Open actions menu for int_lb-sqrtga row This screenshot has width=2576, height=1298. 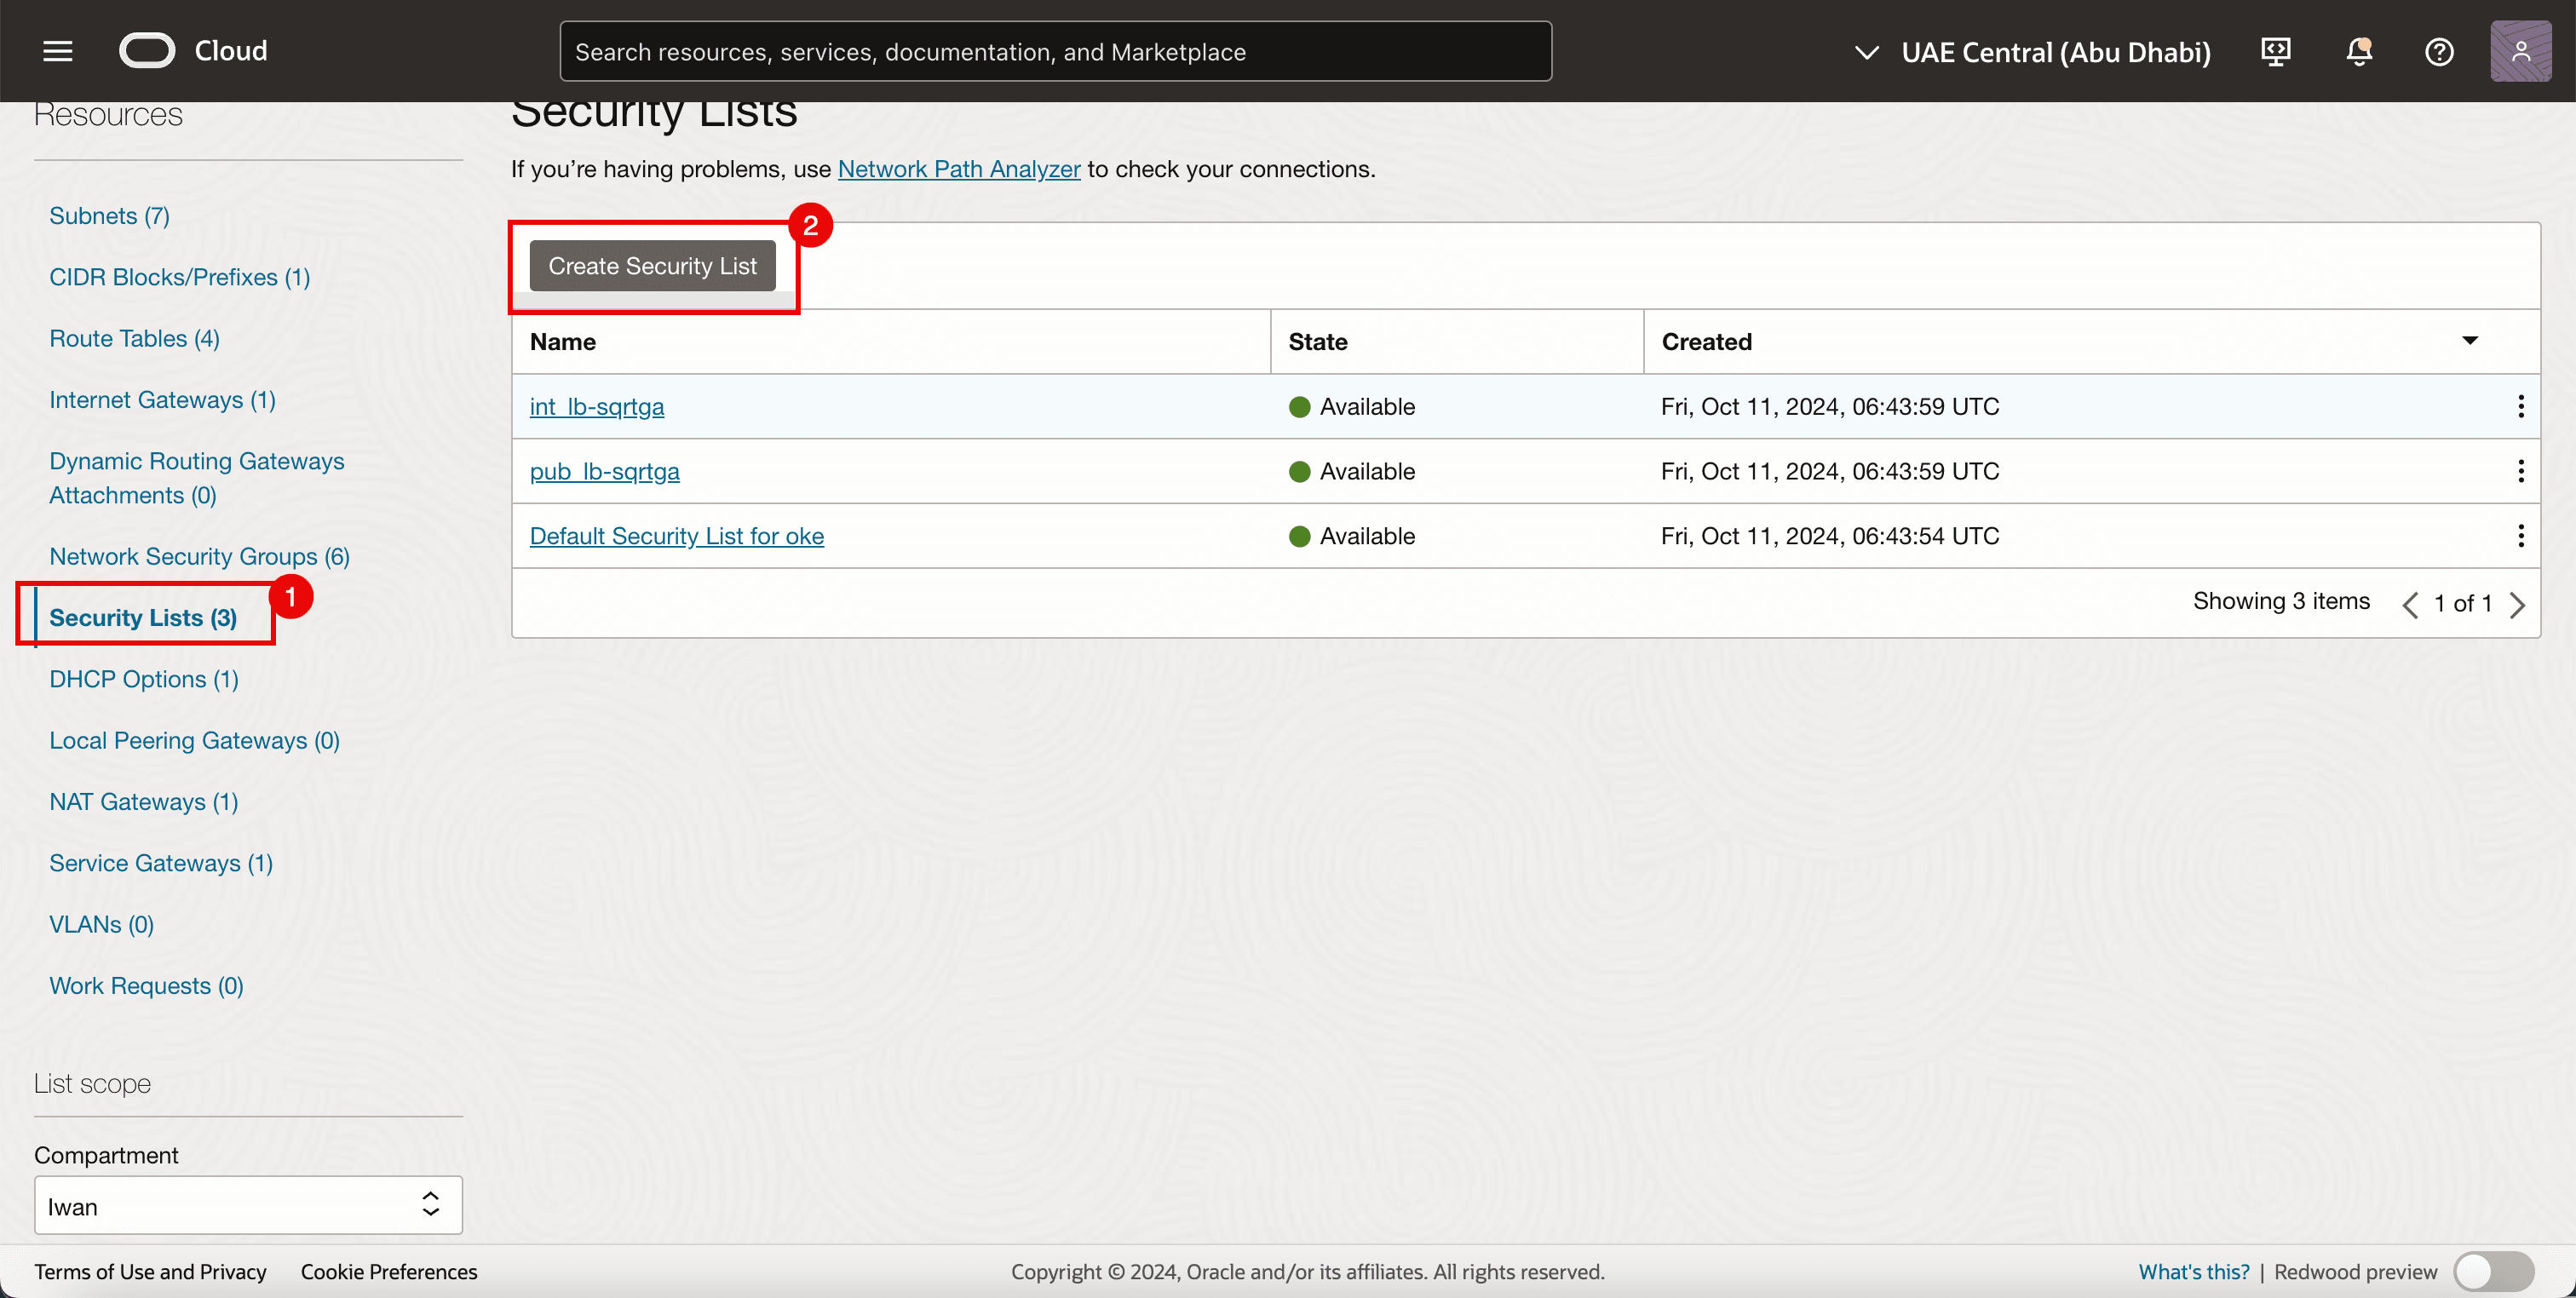pos(2520,406)
